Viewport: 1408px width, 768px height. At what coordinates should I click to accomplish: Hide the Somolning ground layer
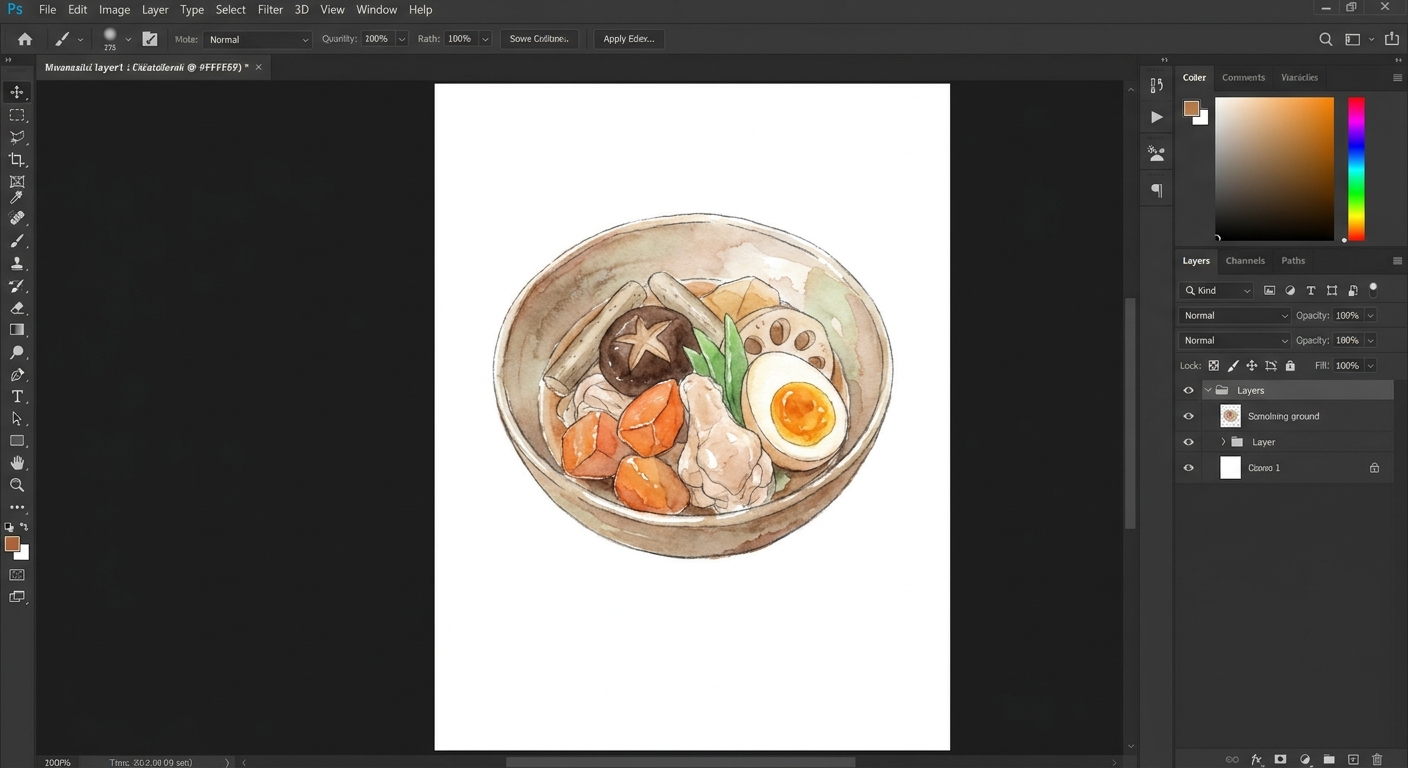tap(1188, 416)
